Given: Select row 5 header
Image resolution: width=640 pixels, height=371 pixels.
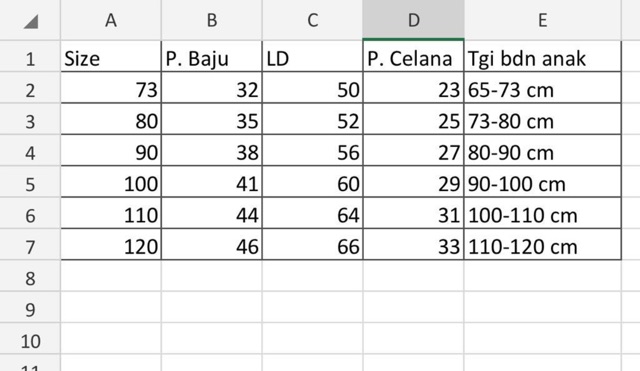Looking at the screenshot, I should tap(30, 182).
